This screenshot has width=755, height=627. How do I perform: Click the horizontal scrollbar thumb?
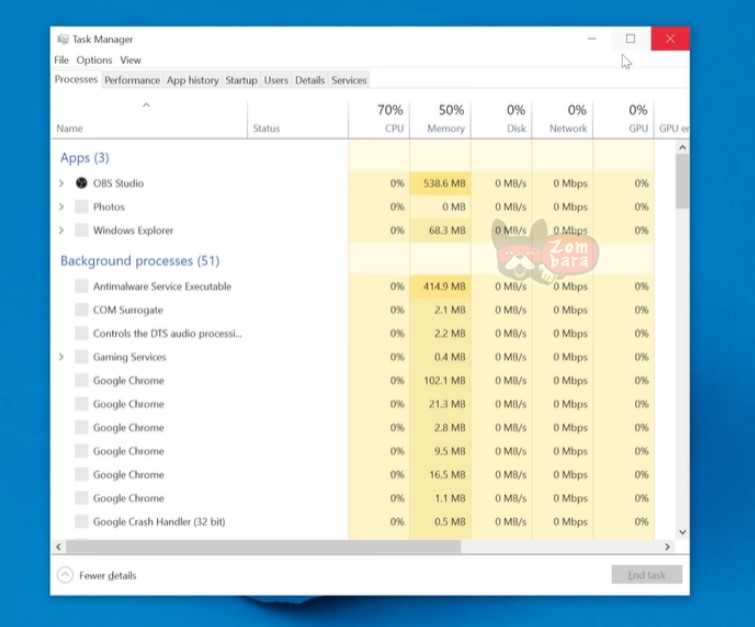click(x=263, y=547)
